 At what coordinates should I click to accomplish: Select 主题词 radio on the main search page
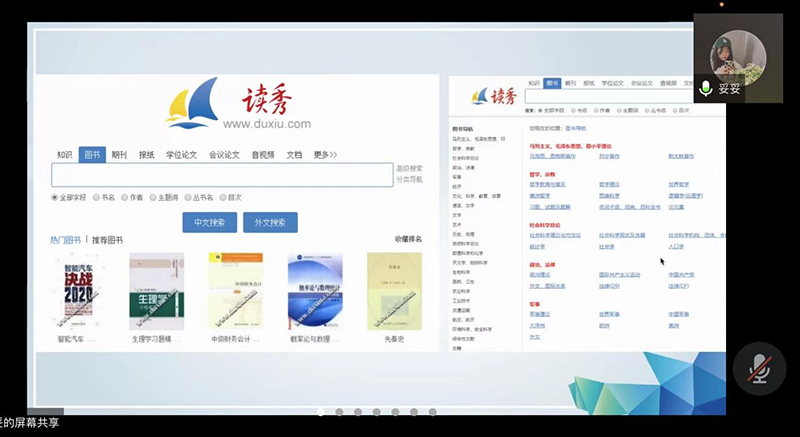pos(153,197)
